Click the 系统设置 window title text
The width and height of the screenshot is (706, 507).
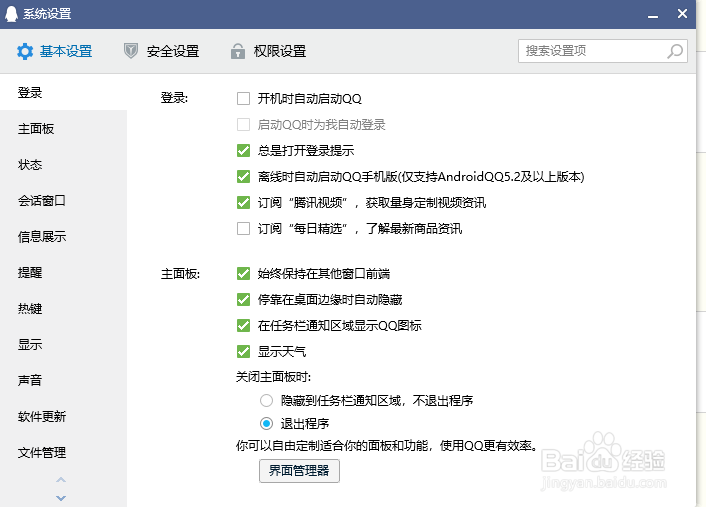coord(47,14)
